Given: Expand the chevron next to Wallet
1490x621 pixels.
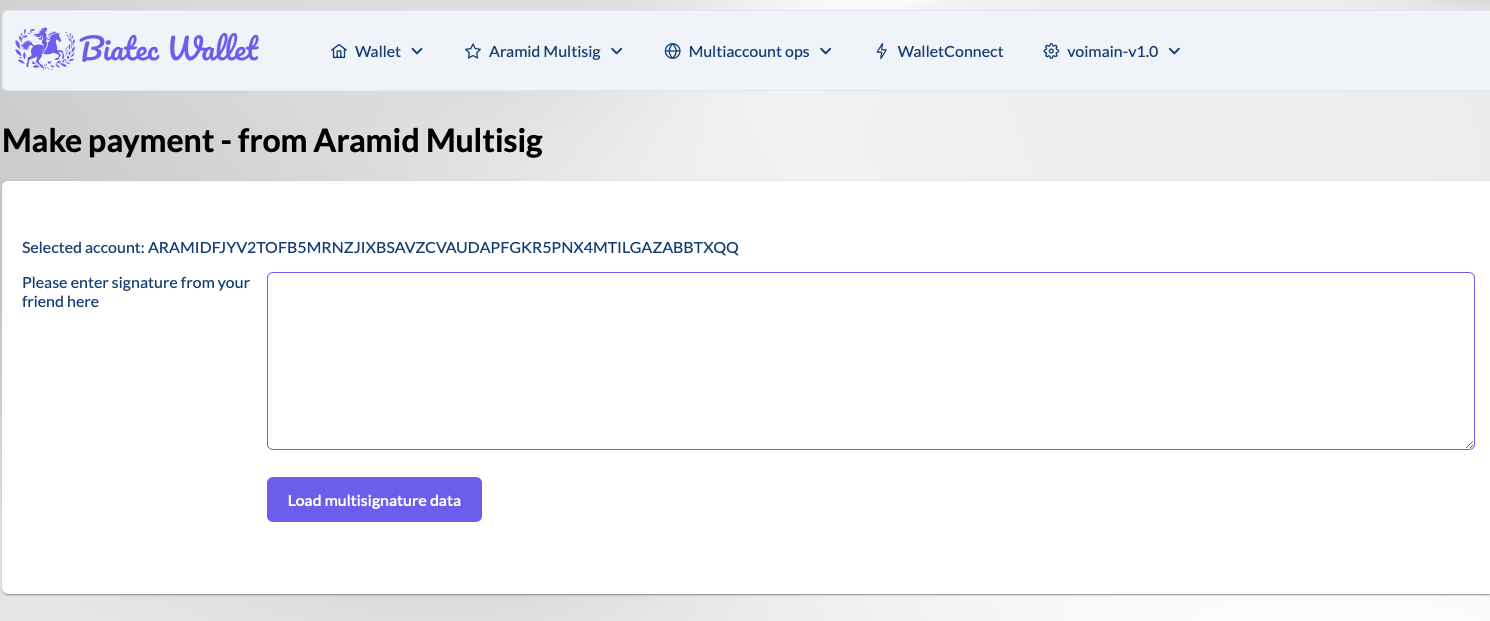Looking at the screenshot, I should (417, 51).
